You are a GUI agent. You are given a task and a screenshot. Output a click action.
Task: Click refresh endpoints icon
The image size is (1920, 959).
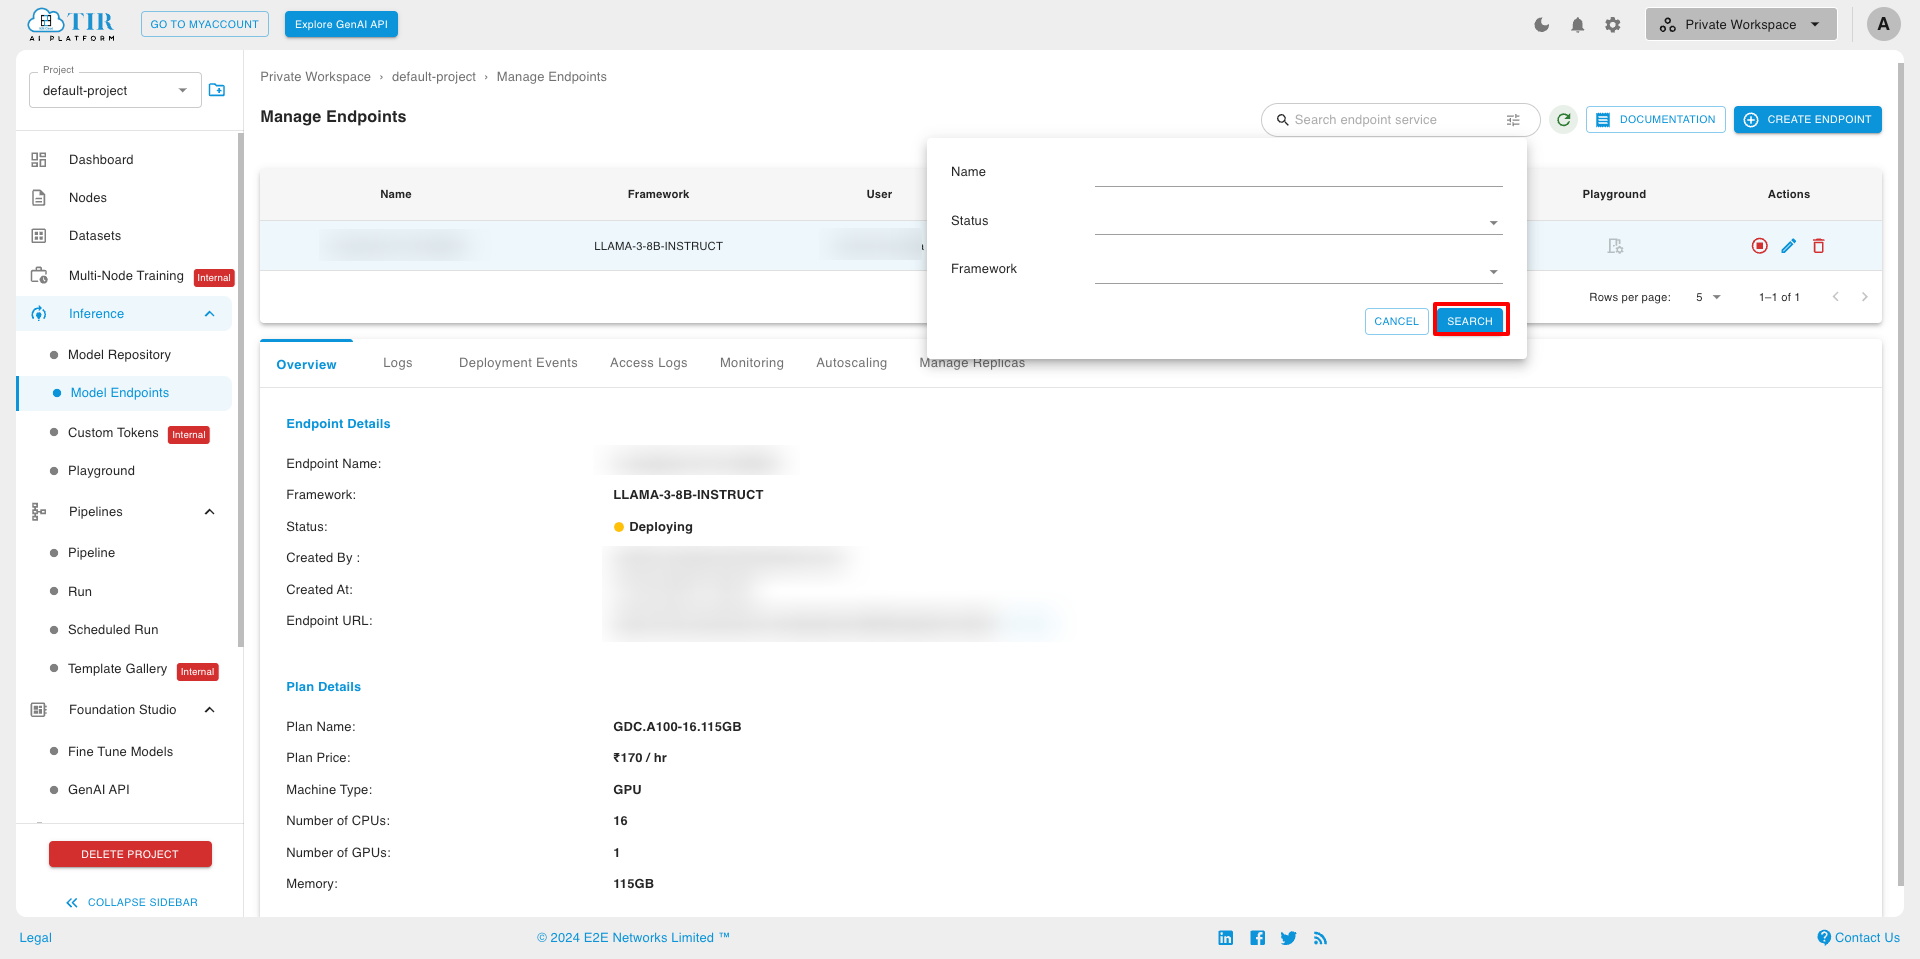click(x=1564, y=119)
